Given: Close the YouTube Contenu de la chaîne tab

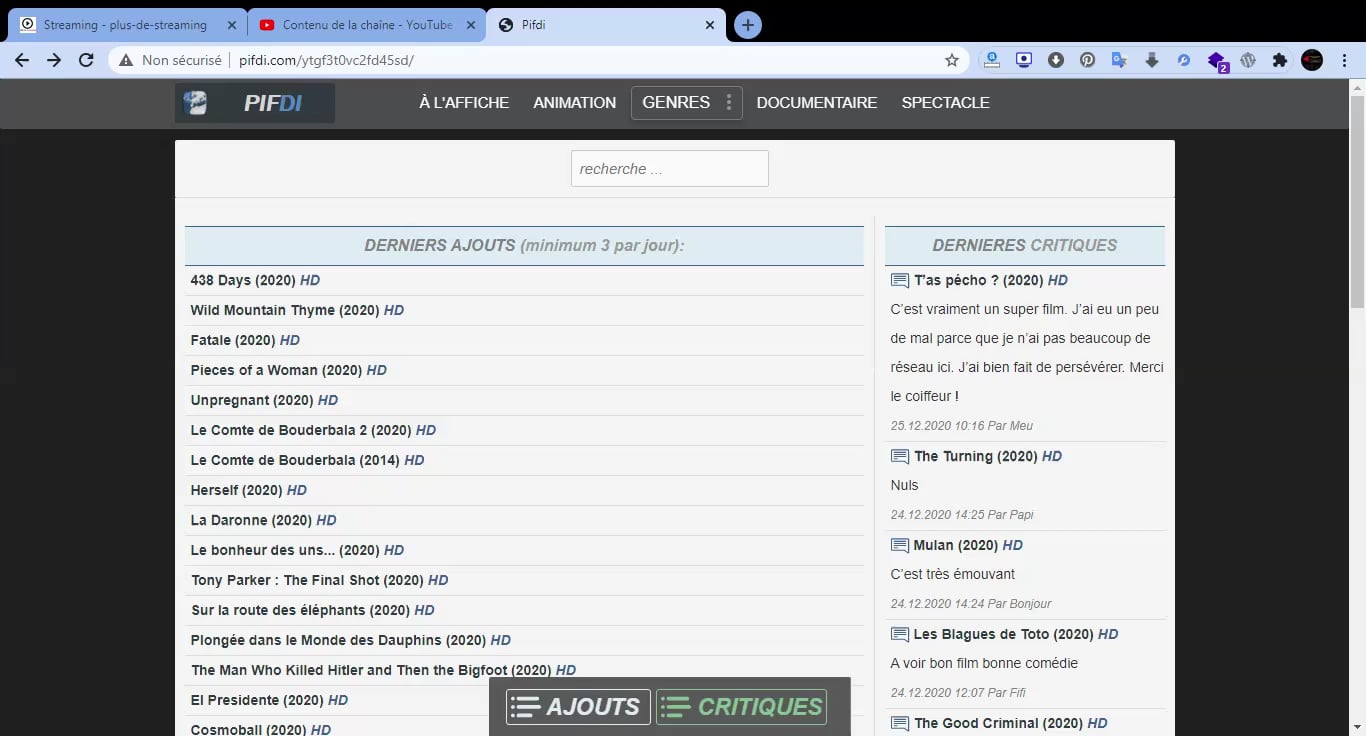Looking at the screenshot, I should coord(471,25).
